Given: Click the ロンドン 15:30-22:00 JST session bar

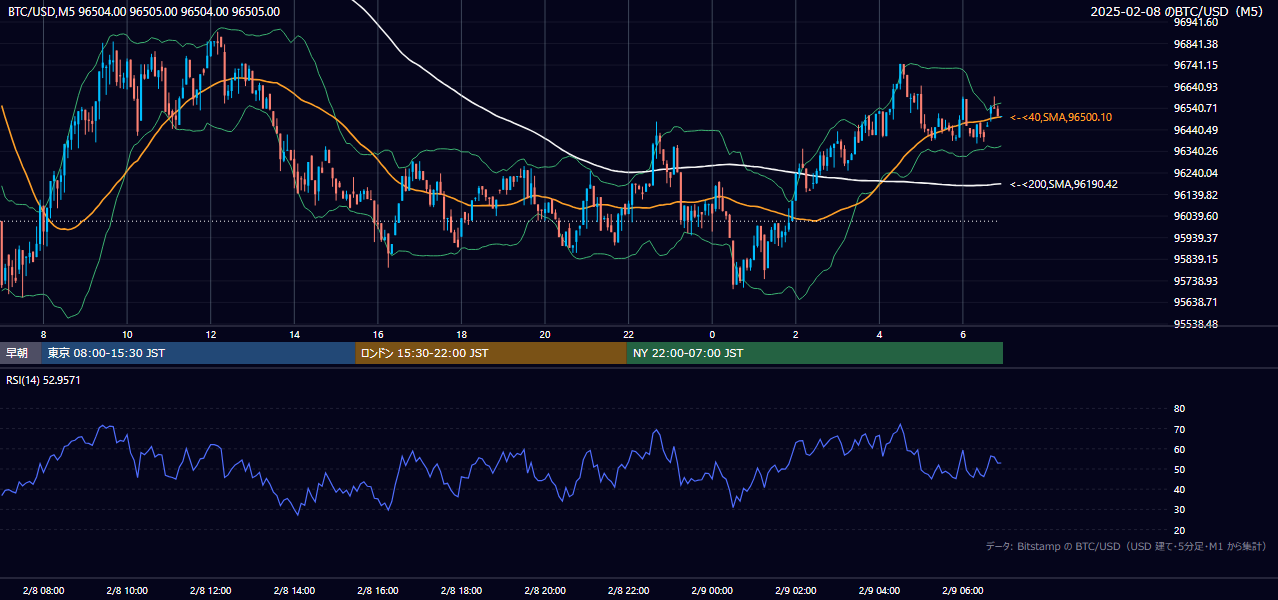Looking at the screenshot, I should (x=491, y=353).
